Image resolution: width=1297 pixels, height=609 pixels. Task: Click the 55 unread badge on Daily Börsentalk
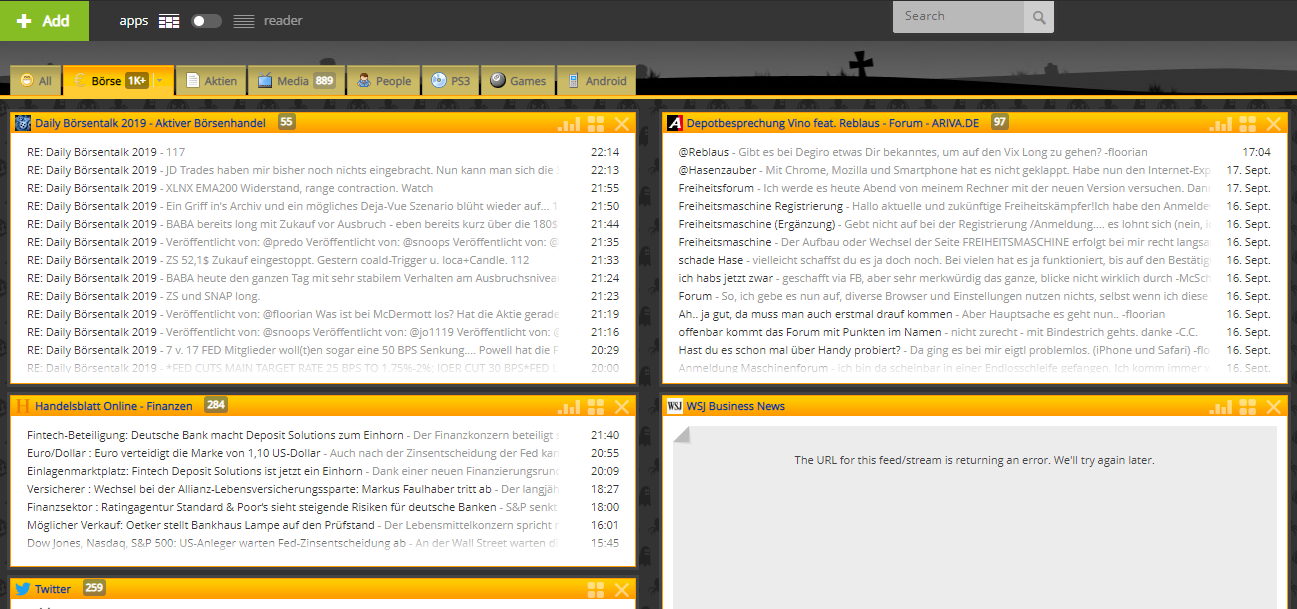287,122
